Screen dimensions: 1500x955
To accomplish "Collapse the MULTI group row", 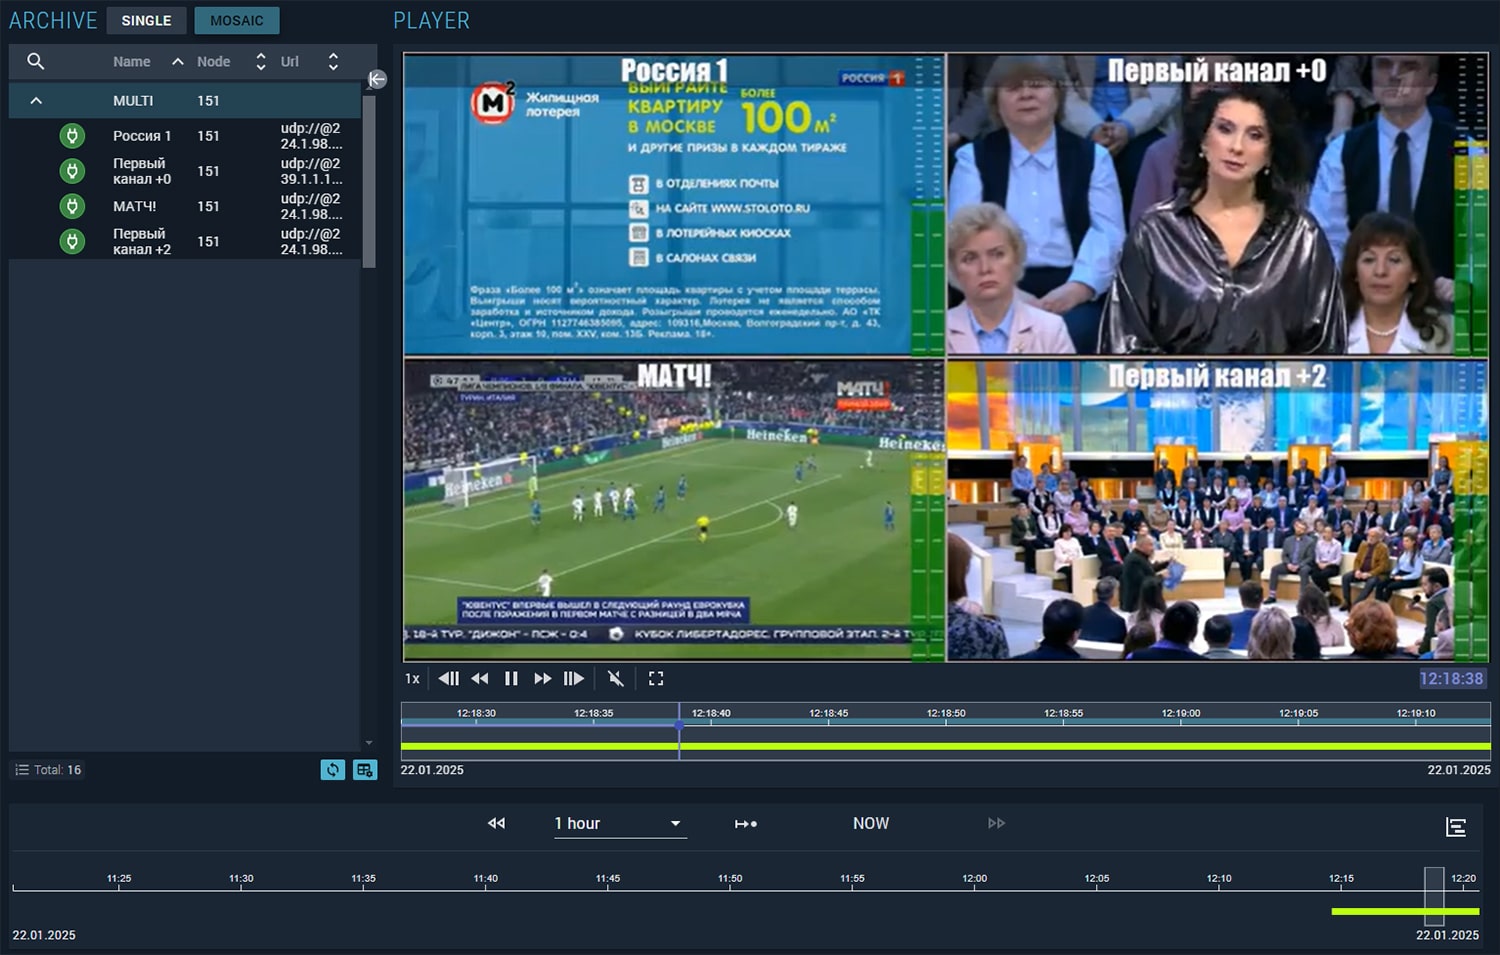I will point(36,101).
